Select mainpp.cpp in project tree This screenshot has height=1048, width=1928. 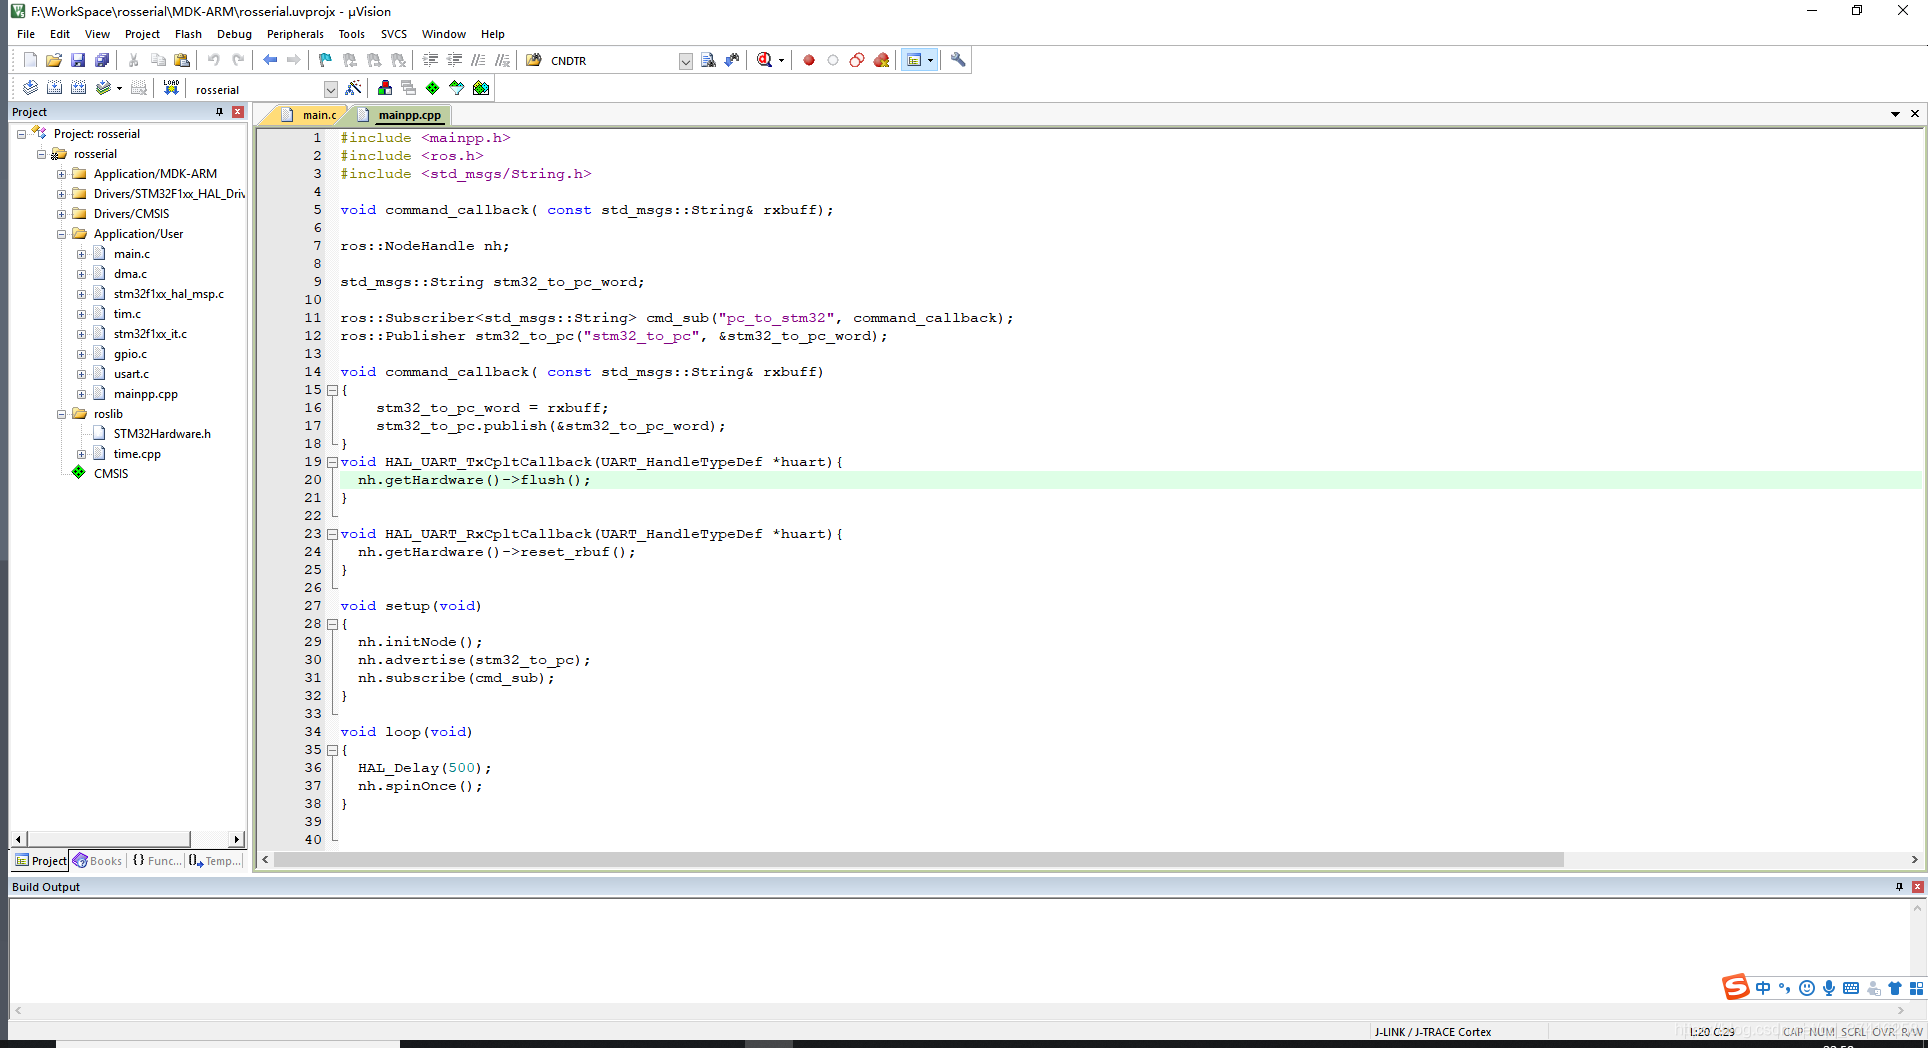pos(145,394)
